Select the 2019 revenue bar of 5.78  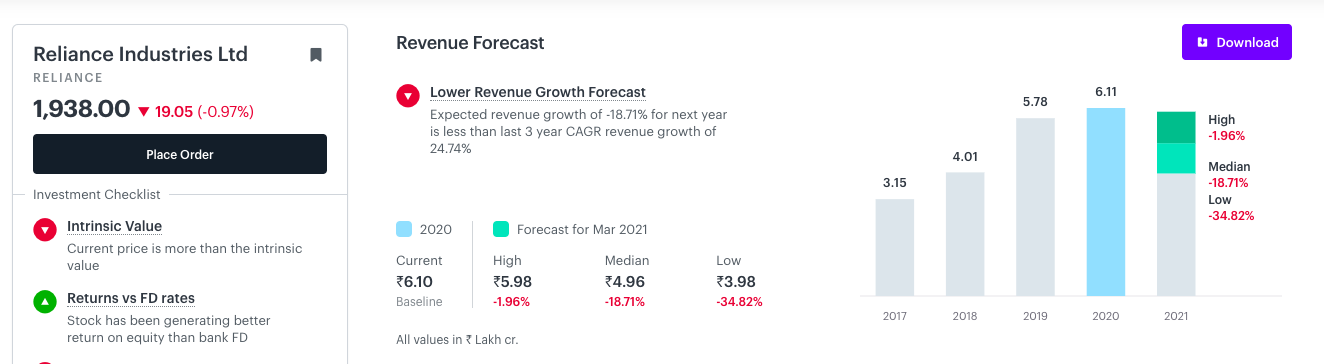(x=1035, y=207)
